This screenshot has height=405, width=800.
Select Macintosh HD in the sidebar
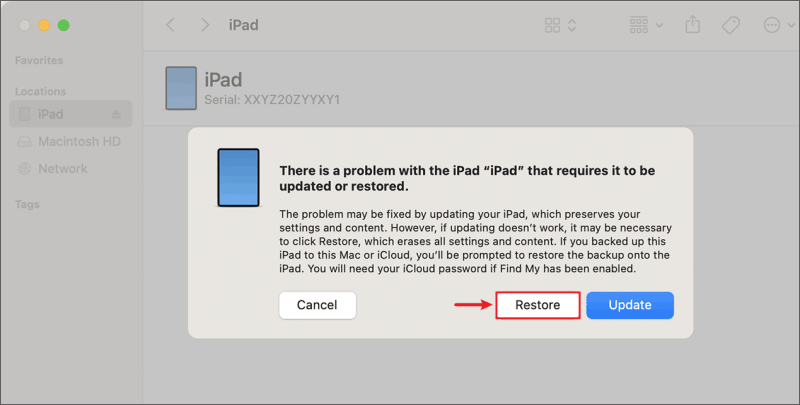78,142
